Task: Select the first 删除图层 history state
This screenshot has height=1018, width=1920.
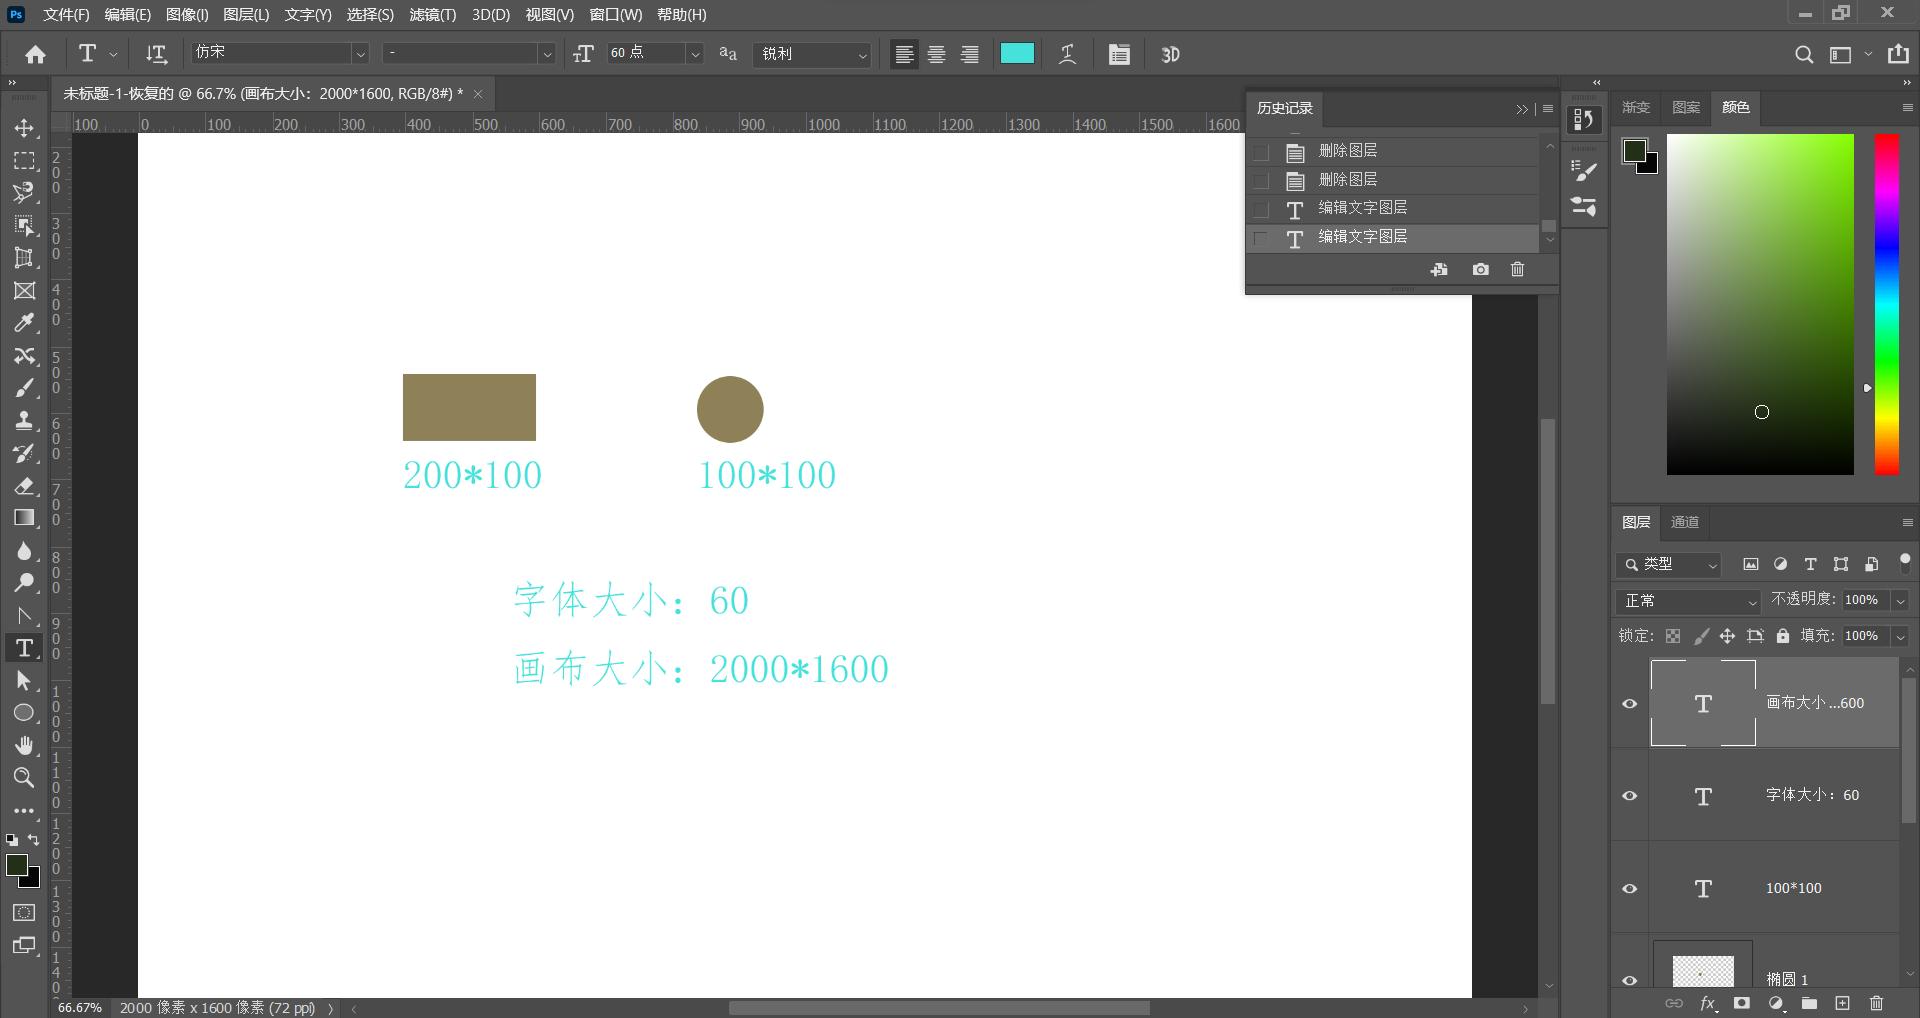Action: click(1347, 151)
